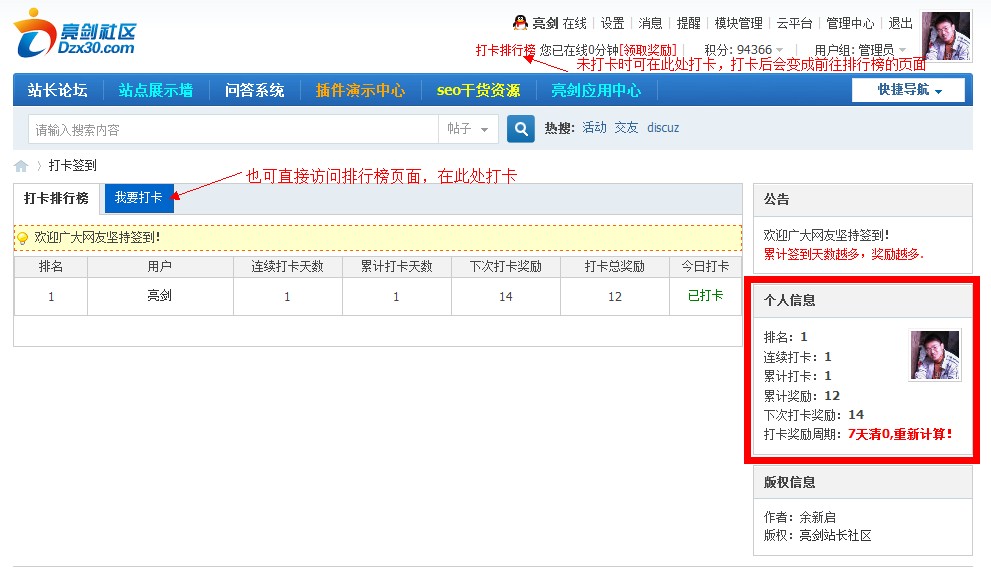Image resolution: width=991 pixels, height=568 pixels.
Task: Click 用户 column header
Action: [x=160, y=267]
